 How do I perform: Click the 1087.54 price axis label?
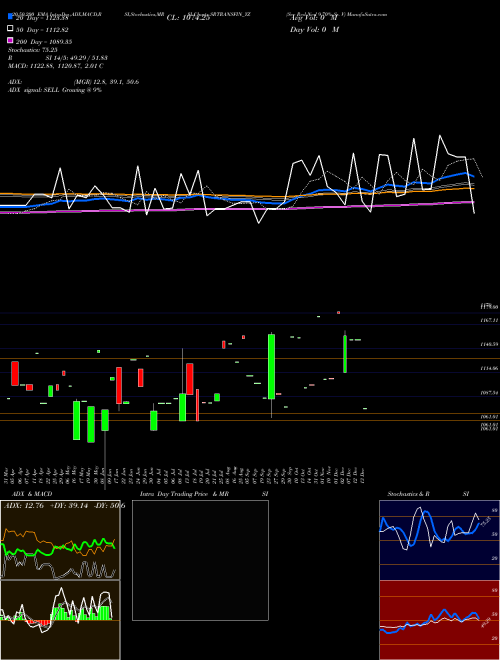[489, 393]
